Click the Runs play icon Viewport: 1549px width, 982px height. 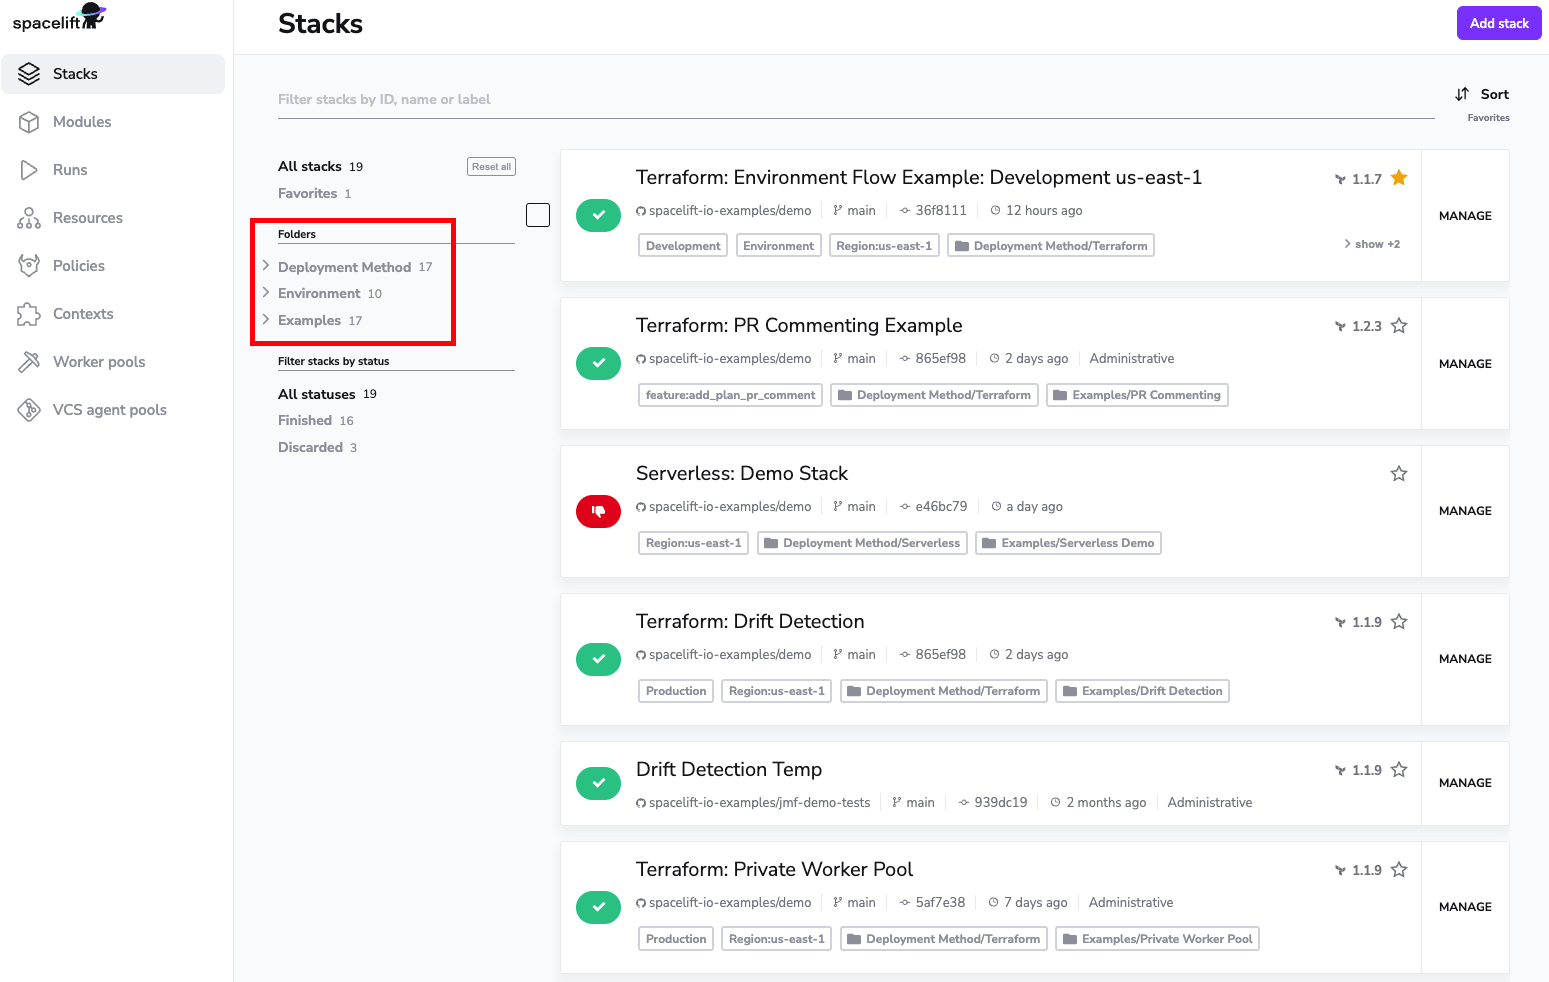tap(29, 170)
